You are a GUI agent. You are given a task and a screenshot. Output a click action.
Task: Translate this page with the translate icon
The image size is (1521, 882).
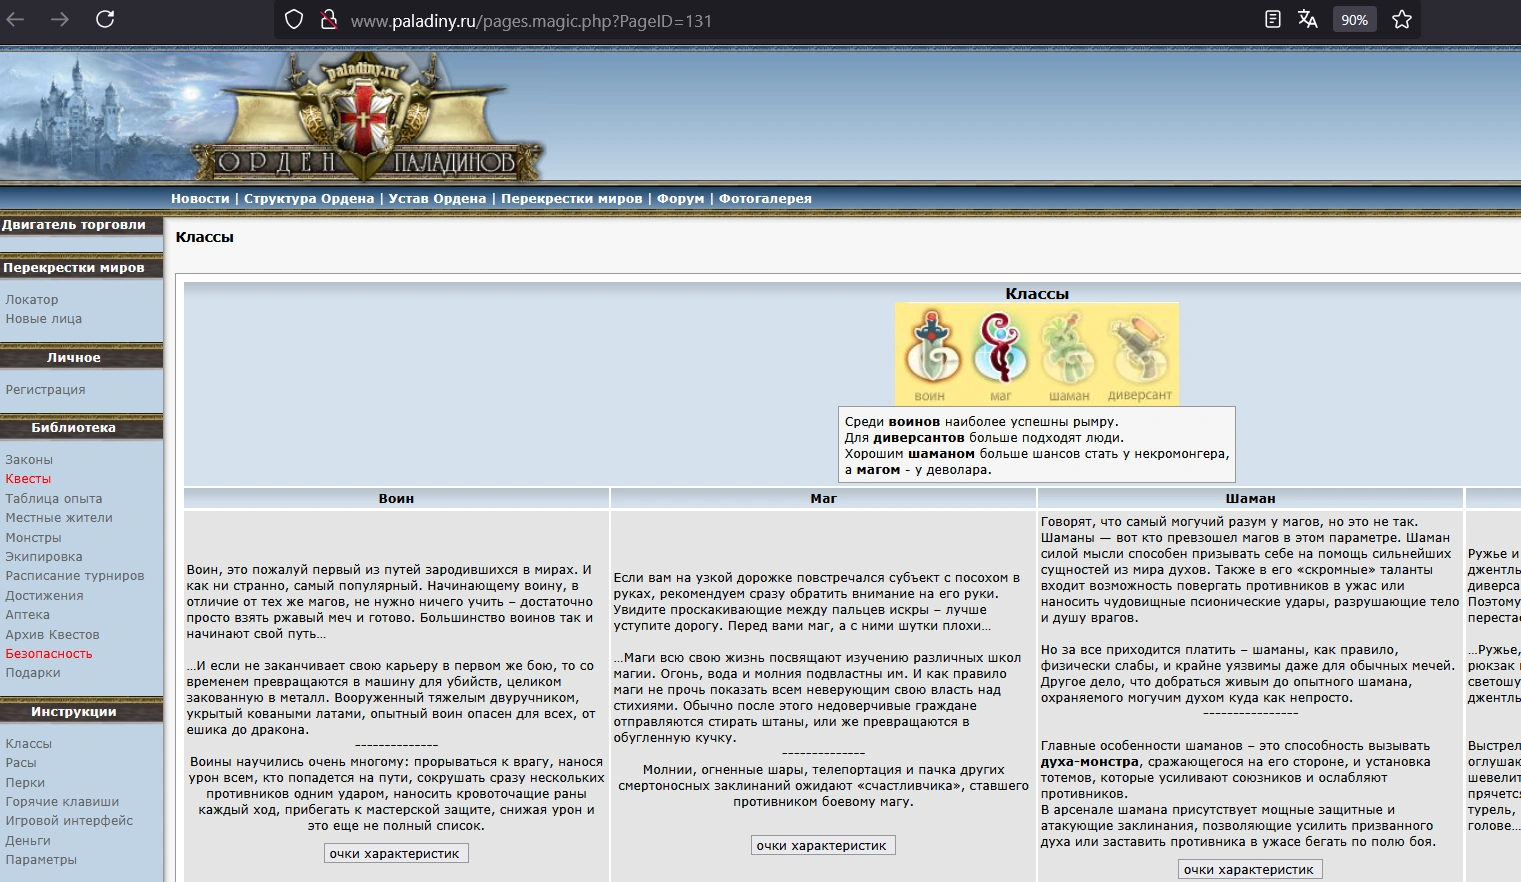[1308, 20]
